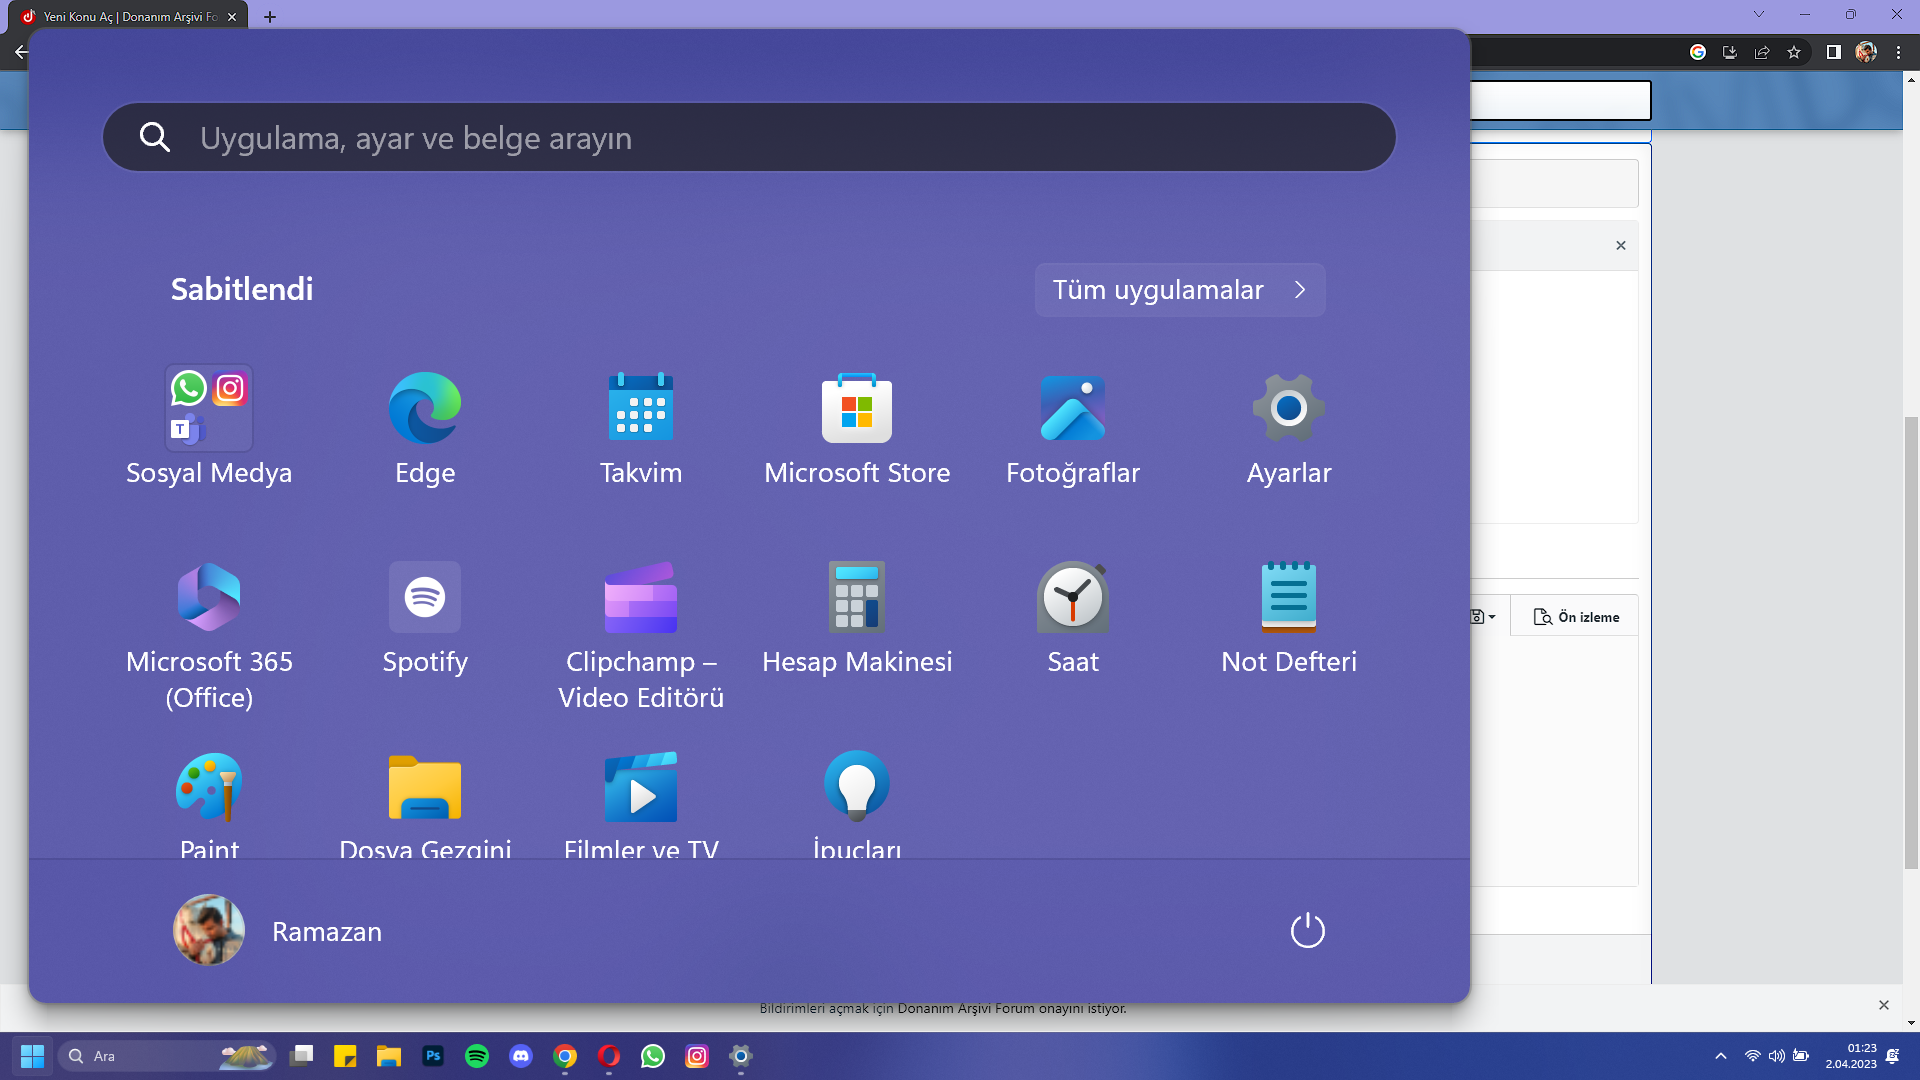The image size is (1920, 1080).
Task: Dismiss the forum notification prompt bar
Action: tap(1884, 1005)
